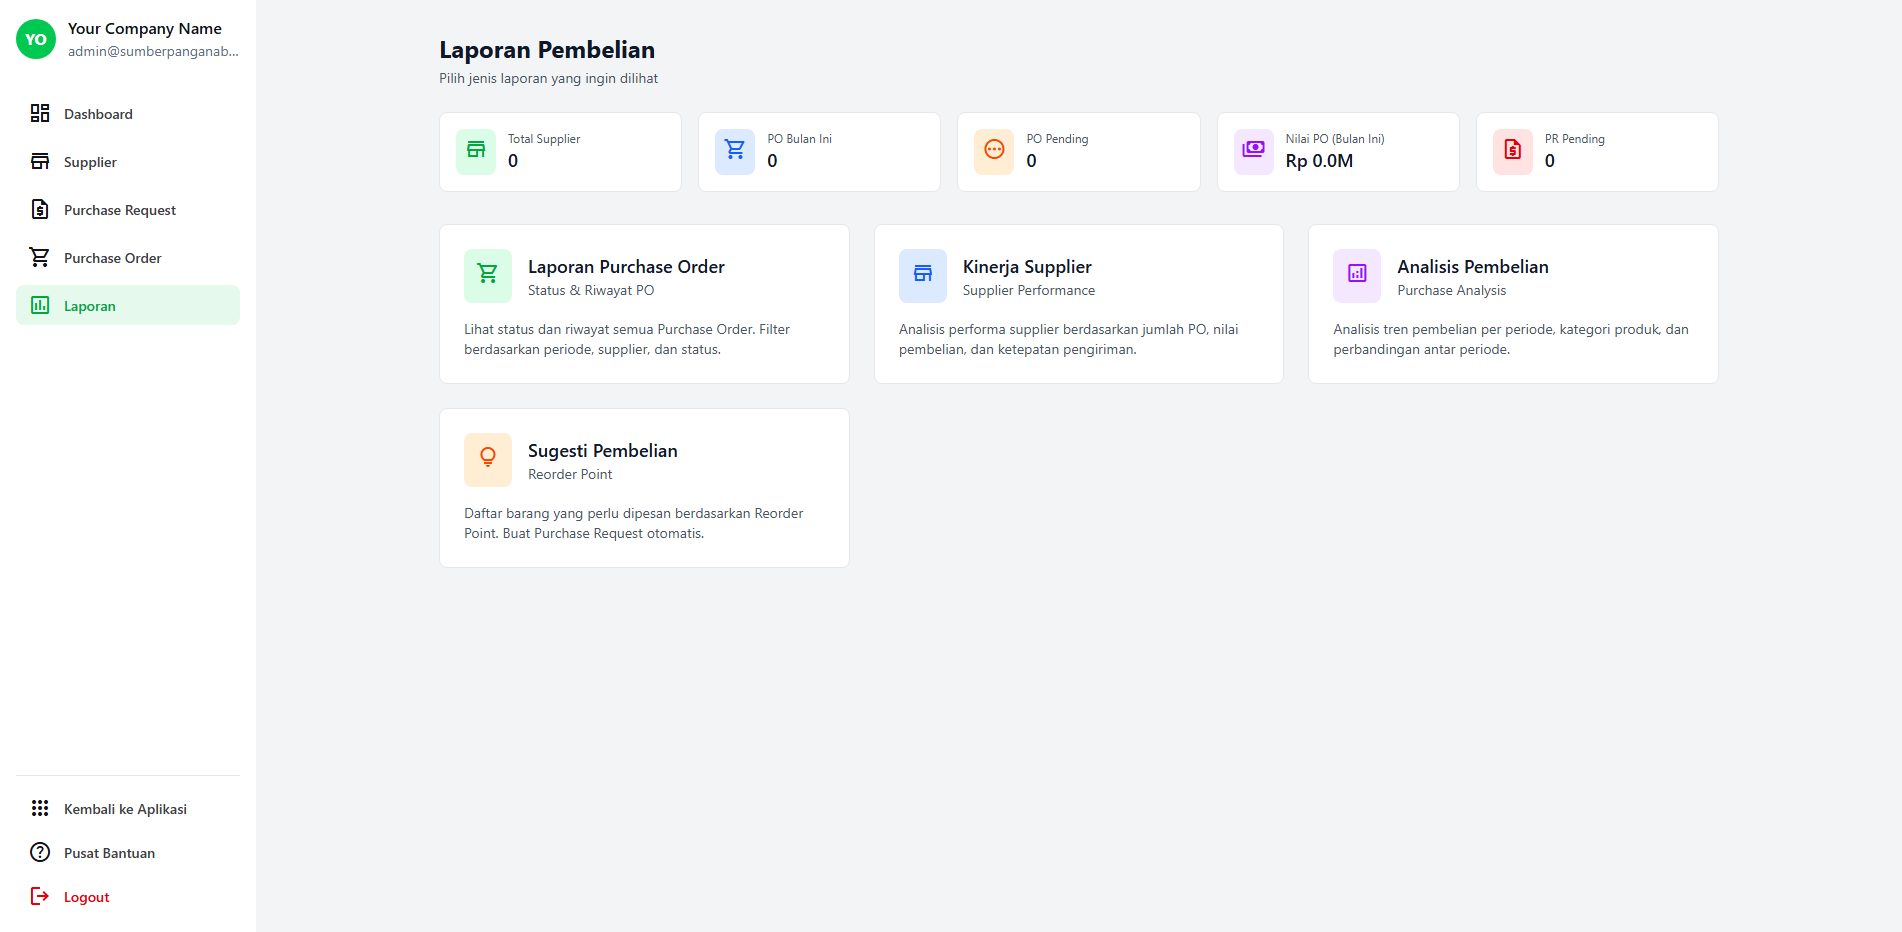This screenshot has height=932, width=1902.
Task: Click the Supplier storefront icon in sidebar
Action: 40,162
